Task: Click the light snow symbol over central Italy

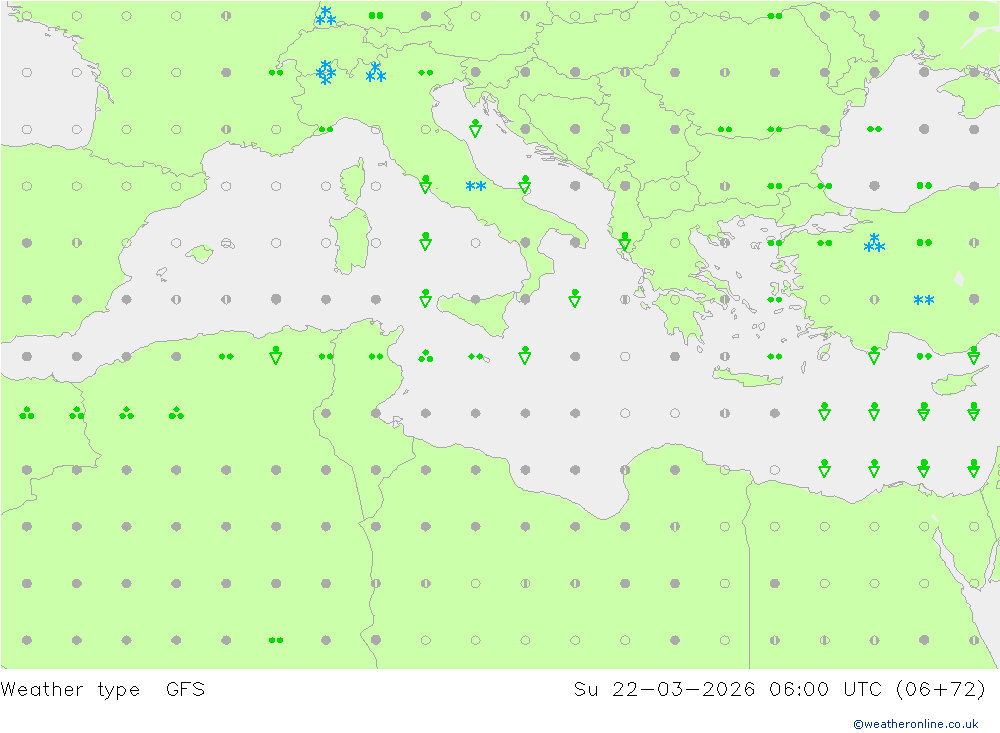Action: point(475,186)
